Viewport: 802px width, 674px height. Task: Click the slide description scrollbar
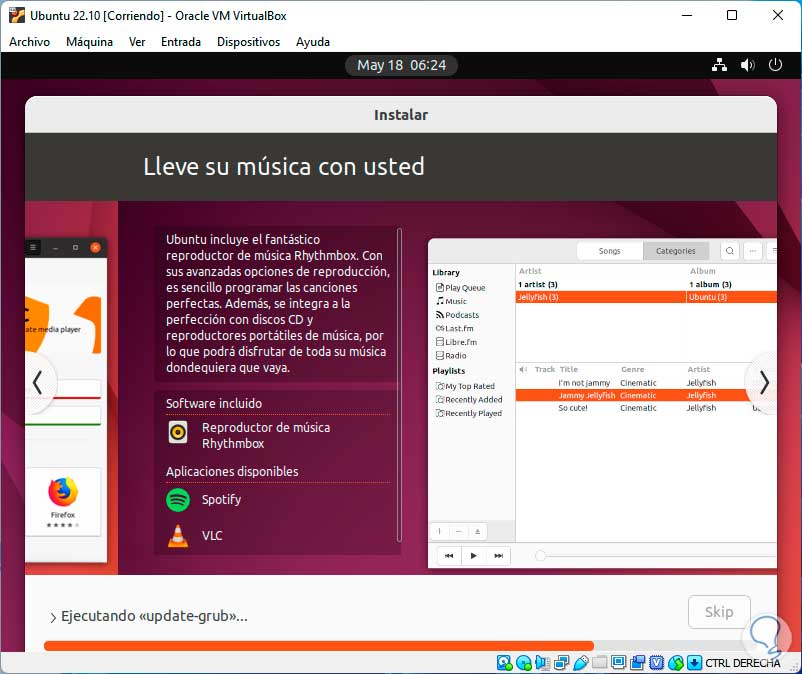tap(399, 386)
